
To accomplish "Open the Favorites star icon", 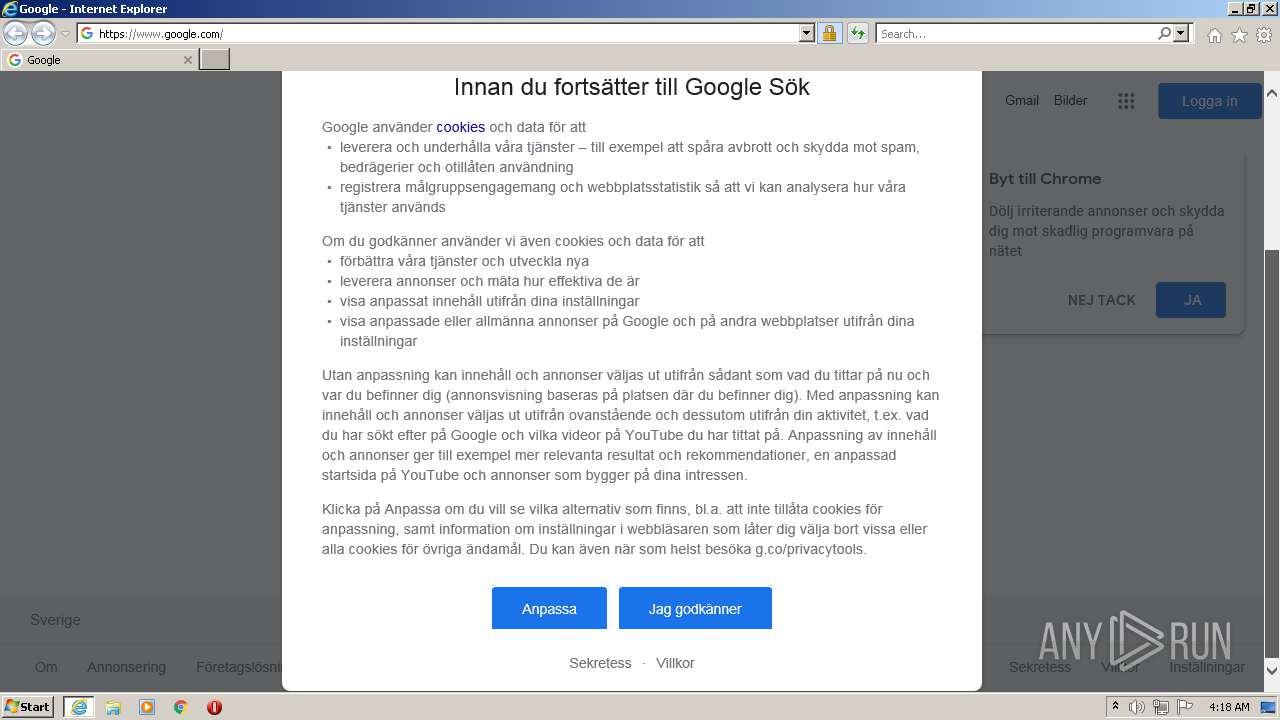I will pyautogui.click(x=1239, y=35).
